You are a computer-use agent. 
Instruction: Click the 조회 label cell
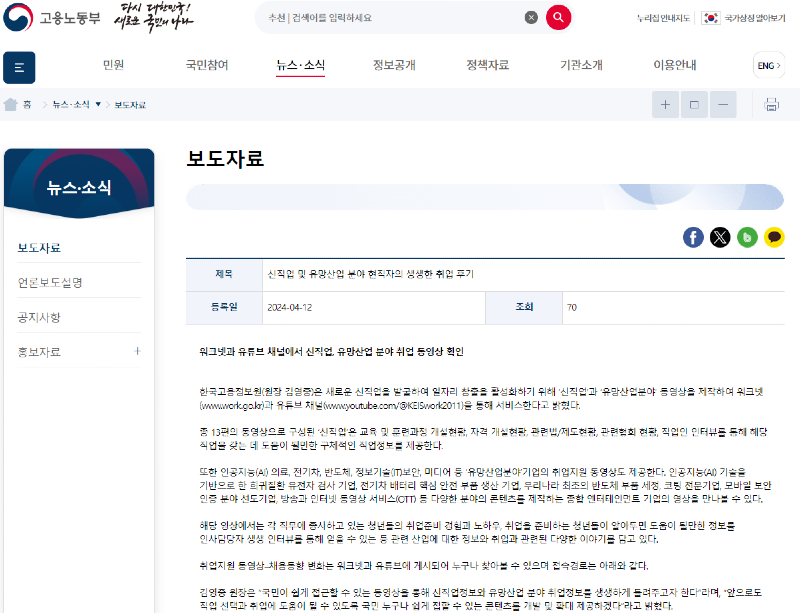coord(524,307)
